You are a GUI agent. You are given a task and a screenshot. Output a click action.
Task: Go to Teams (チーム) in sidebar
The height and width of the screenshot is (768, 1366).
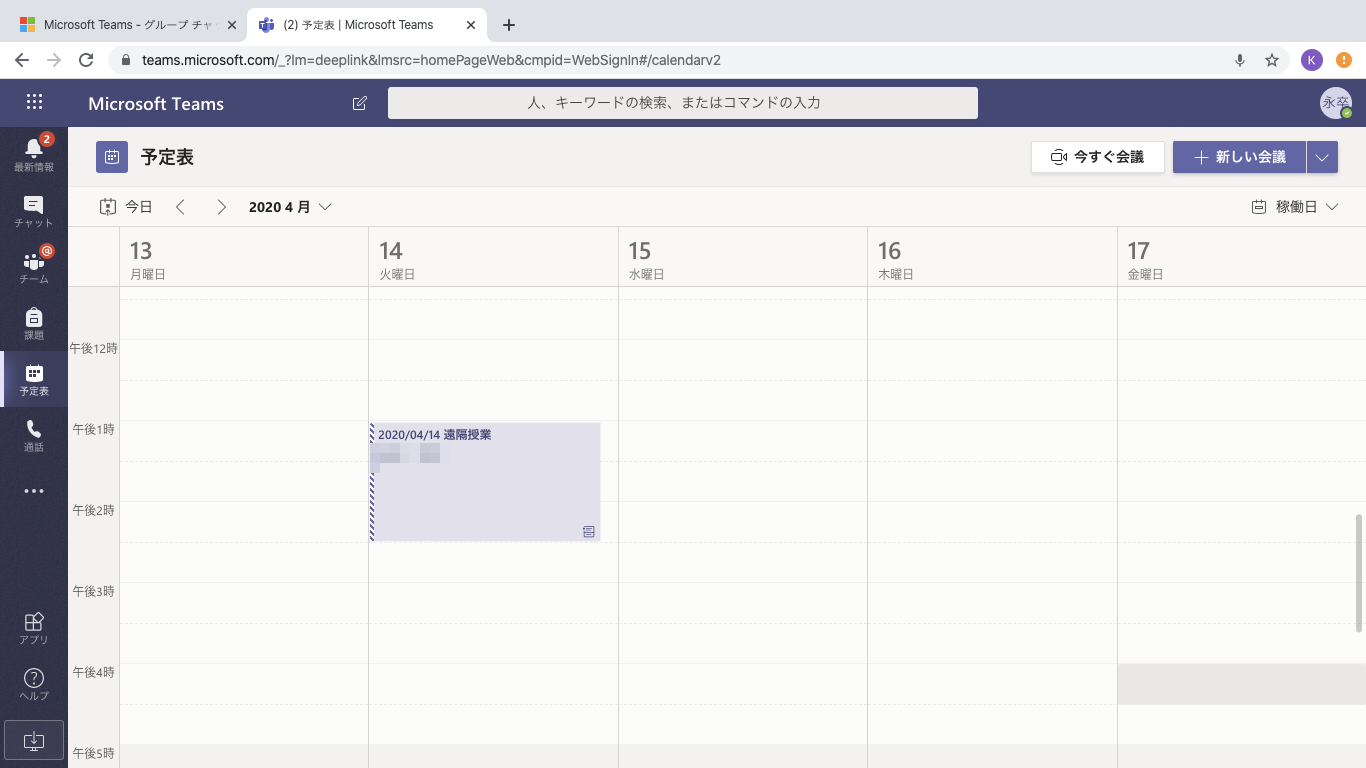click(x=34, y=266)
